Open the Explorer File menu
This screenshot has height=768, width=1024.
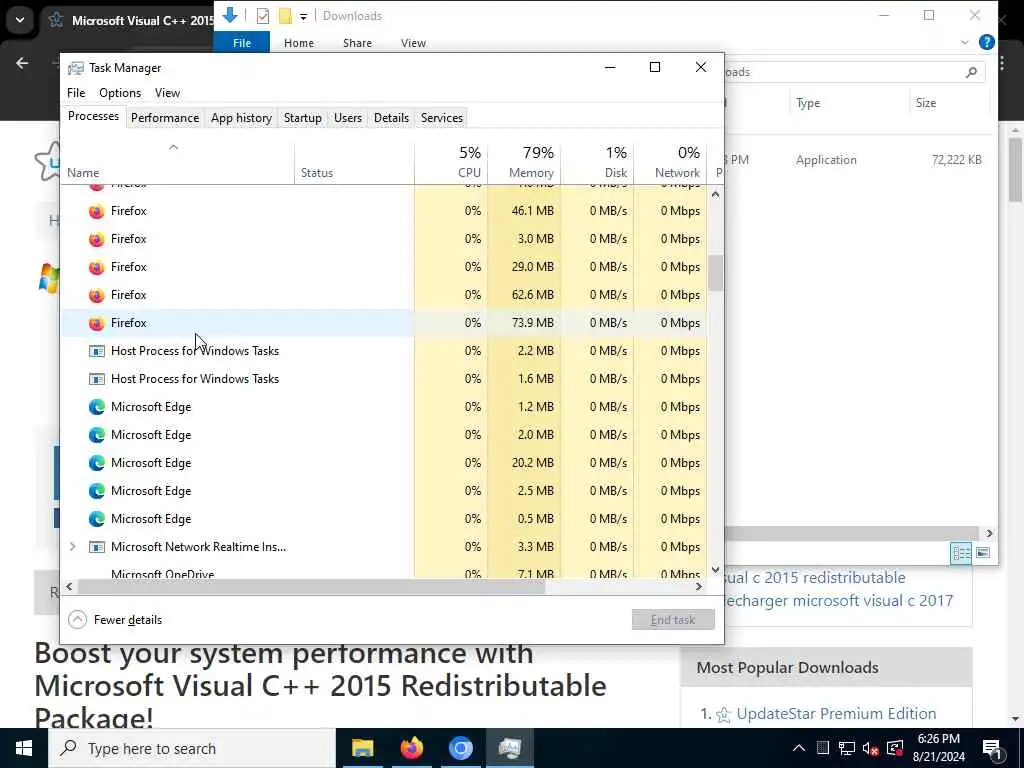242,42
